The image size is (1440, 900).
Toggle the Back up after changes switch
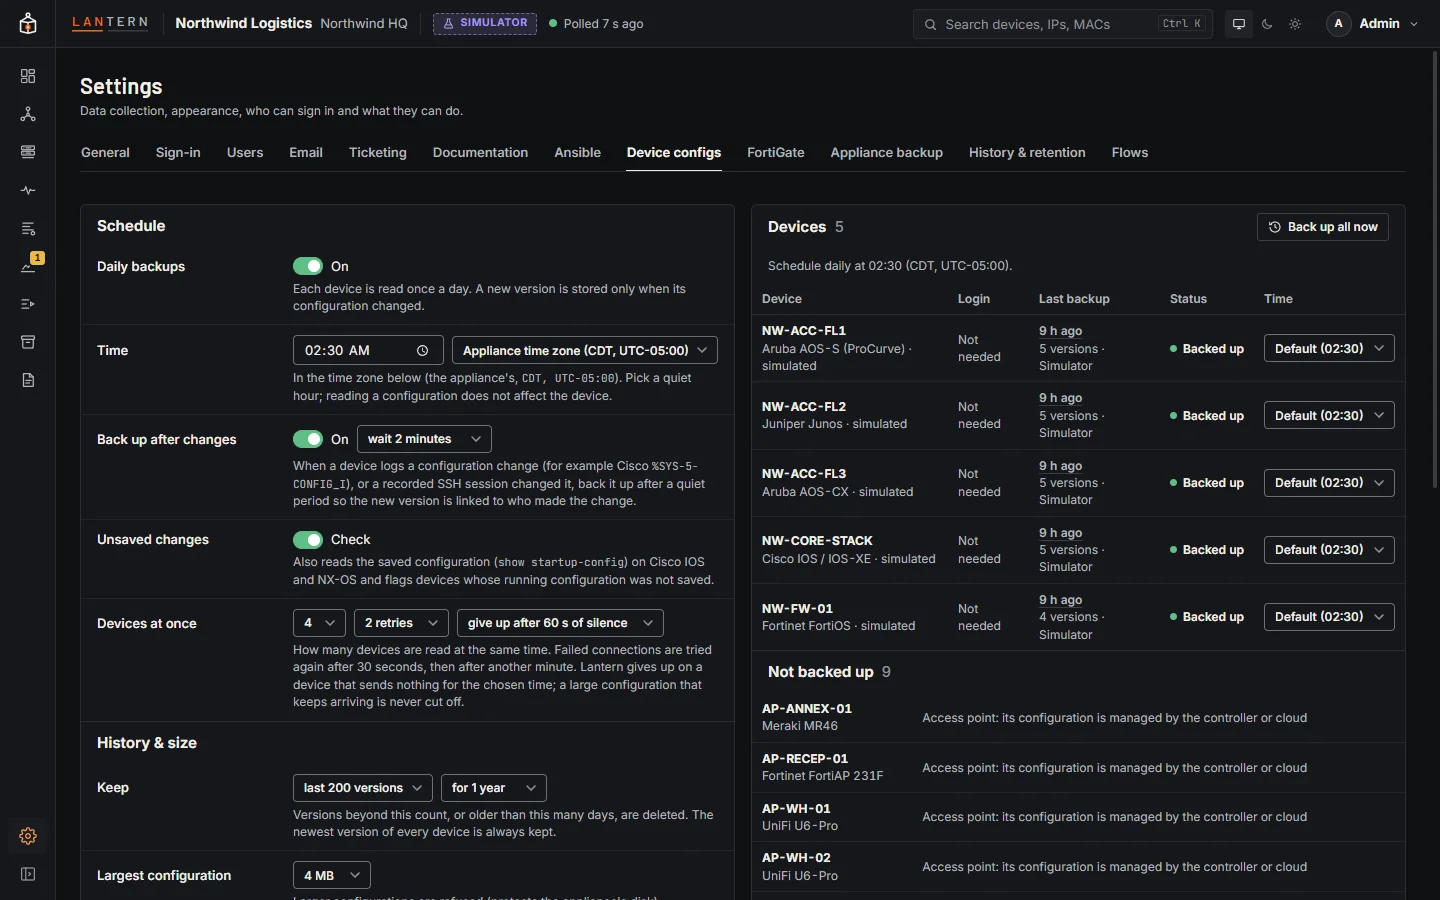(308, 439)
